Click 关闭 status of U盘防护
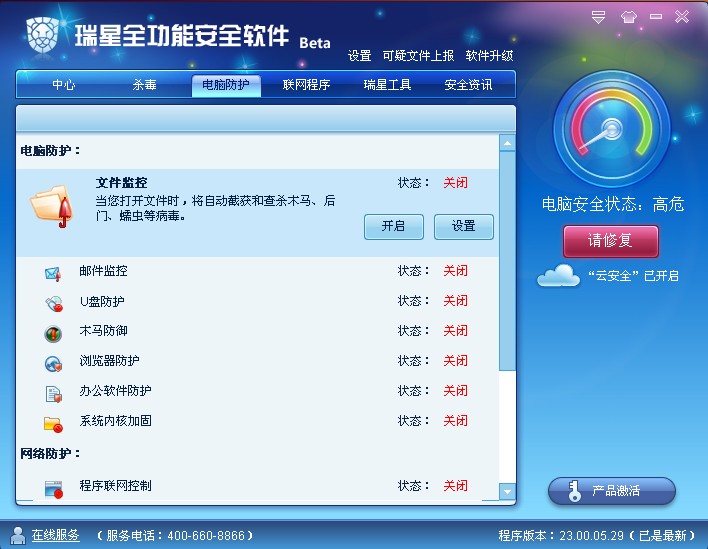This screenshot has width=708, height=549. [456, 301]
